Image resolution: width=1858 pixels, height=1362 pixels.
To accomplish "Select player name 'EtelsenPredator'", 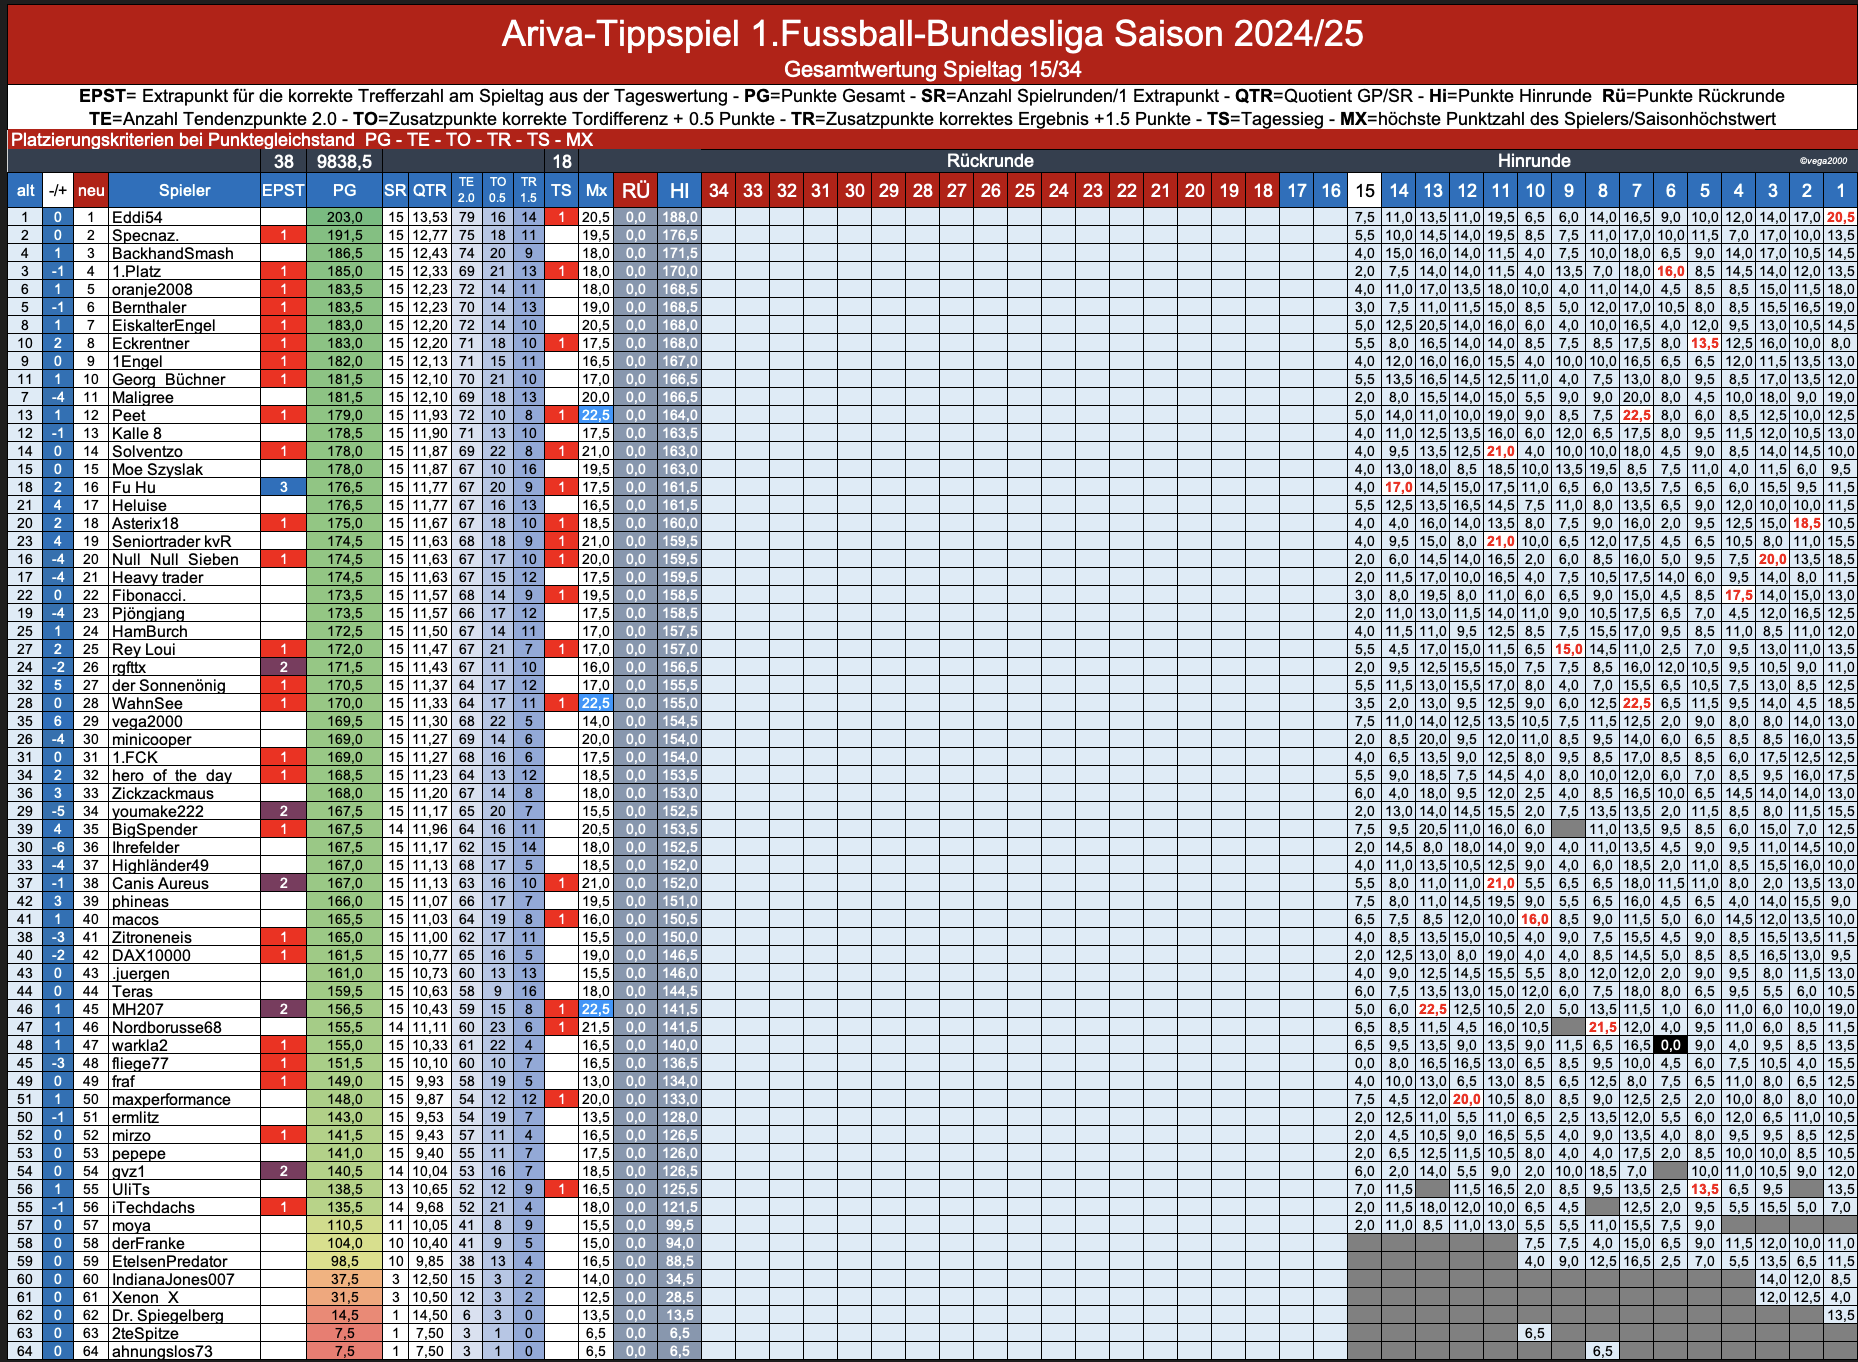I will click(169, 1261).
